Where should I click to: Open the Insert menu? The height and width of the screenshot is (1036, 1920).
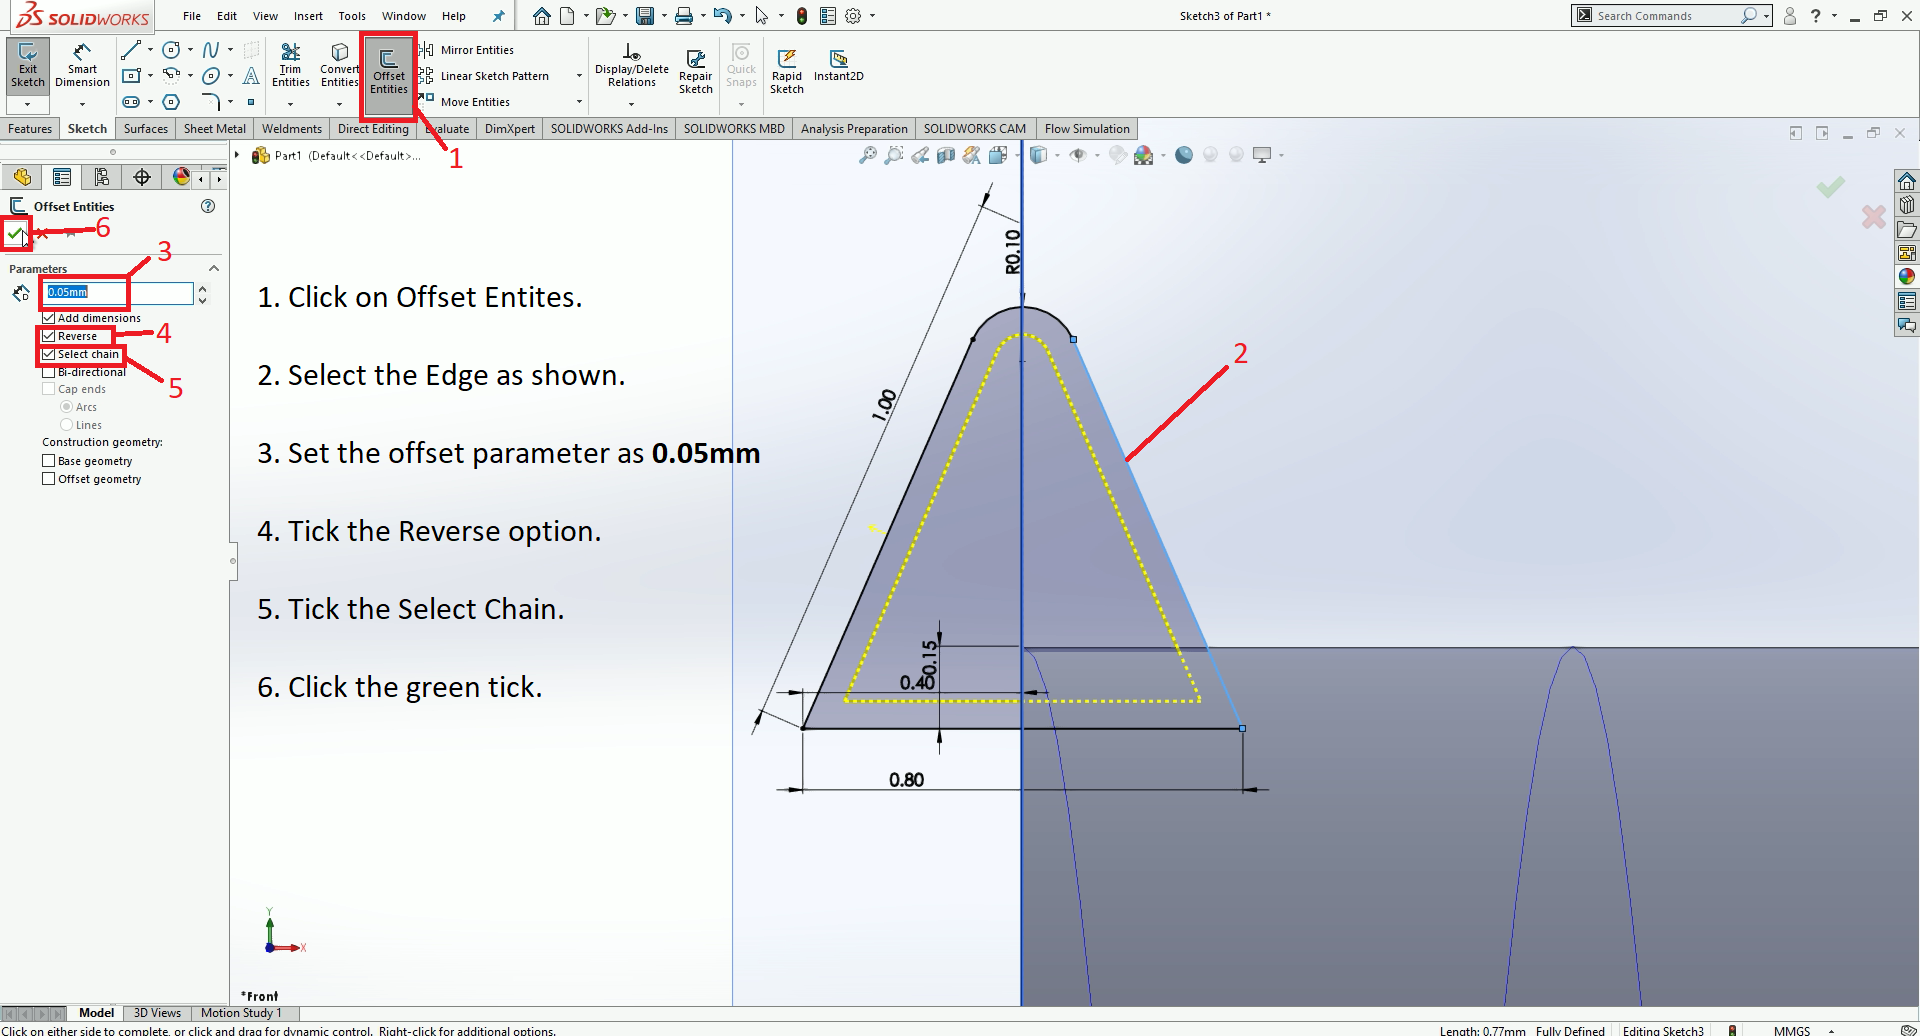pos(308,16)
